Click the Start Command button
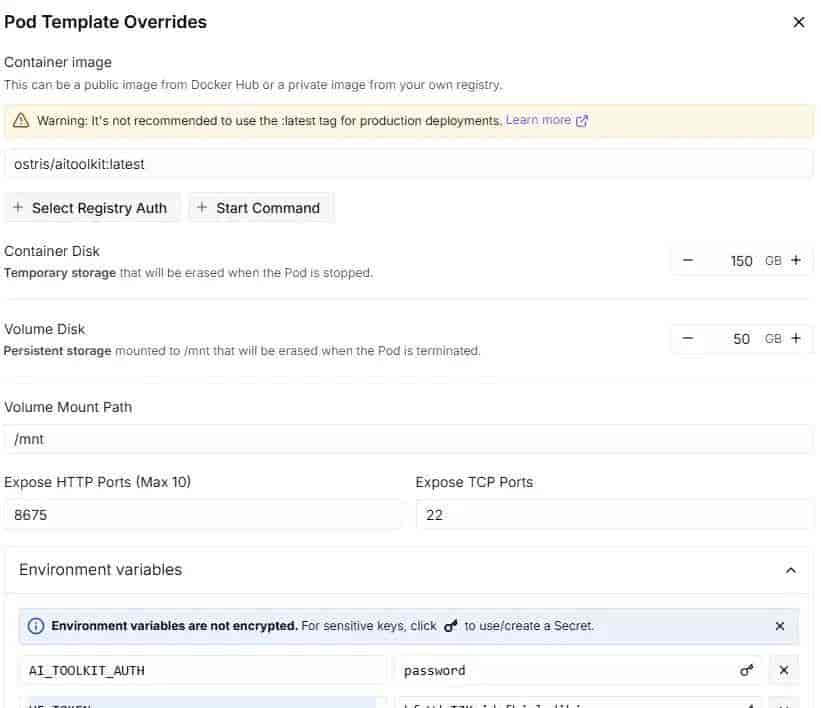Screen dimensions: 821x708 (260, 208)
